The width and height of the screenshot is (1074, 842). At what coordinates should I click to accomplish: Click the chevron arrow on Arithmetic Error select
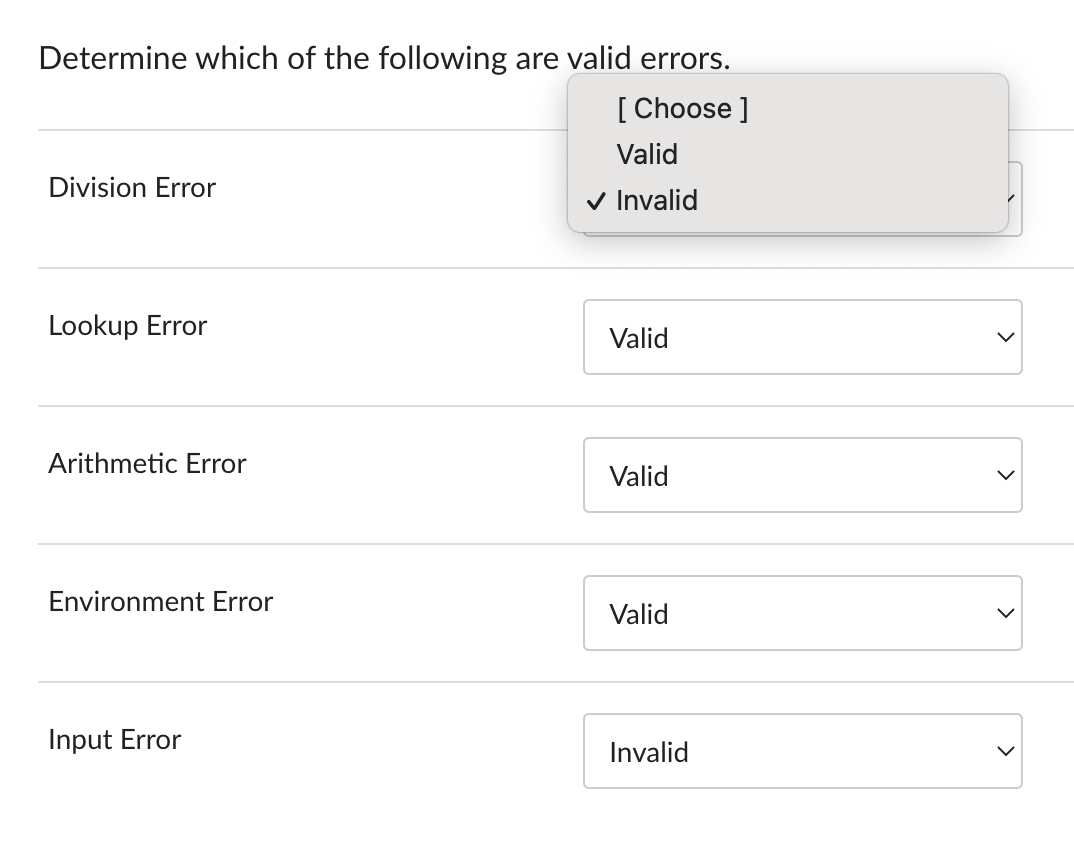click(x=1005, y=475)
